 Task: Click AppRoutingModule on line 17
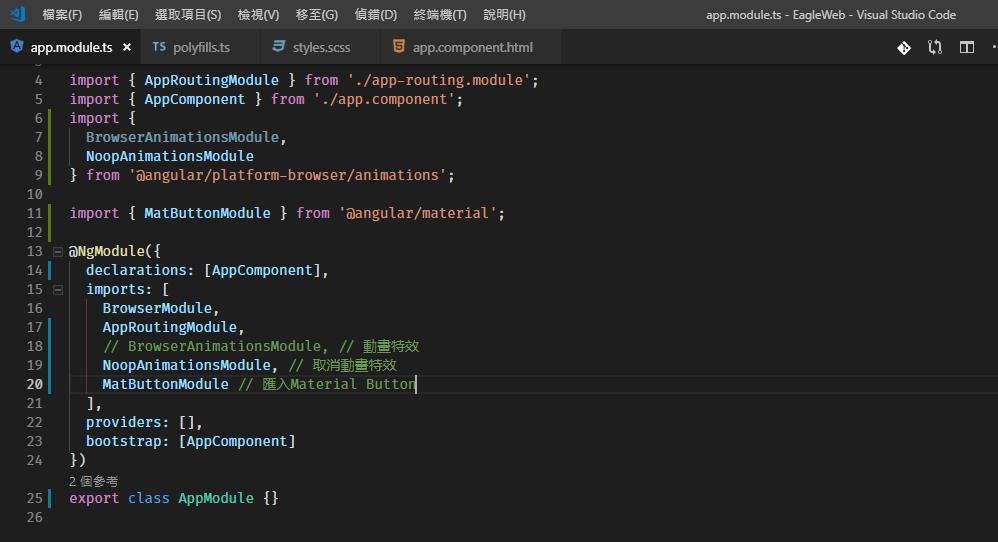(169, 327)
